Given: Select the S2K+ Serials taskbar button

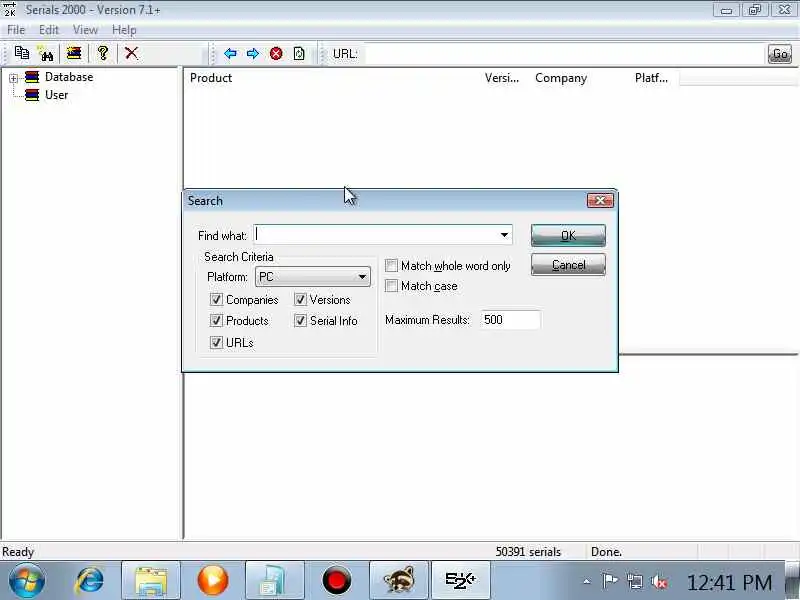Looking at the screenshot, I should [460, 581].
